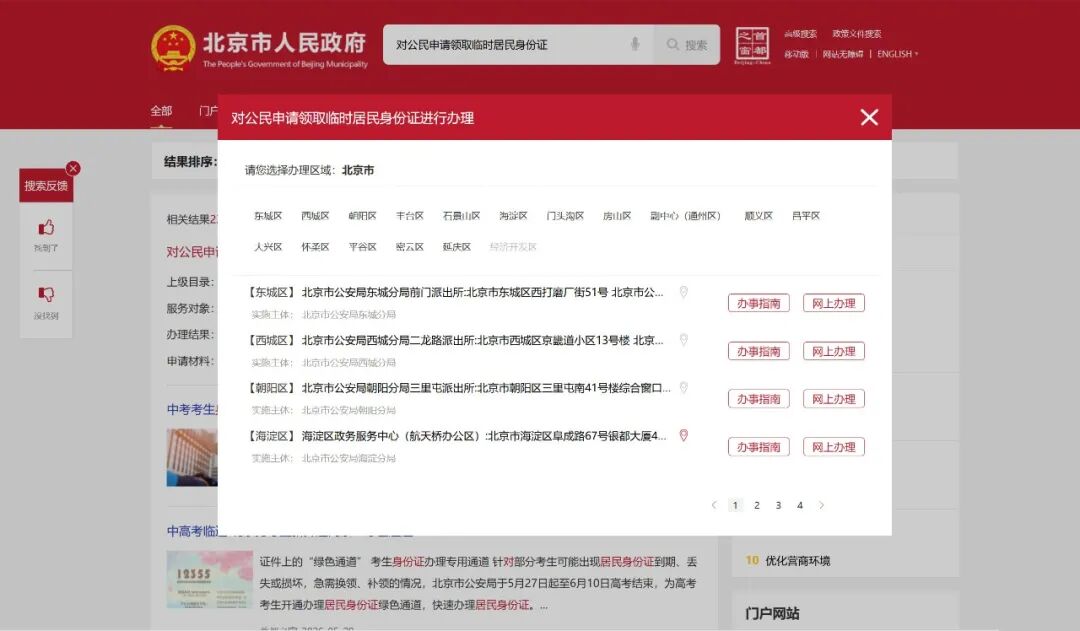Click the 北京市人民政府 site title
The image size is (1080, 631).
coord(284,42)
